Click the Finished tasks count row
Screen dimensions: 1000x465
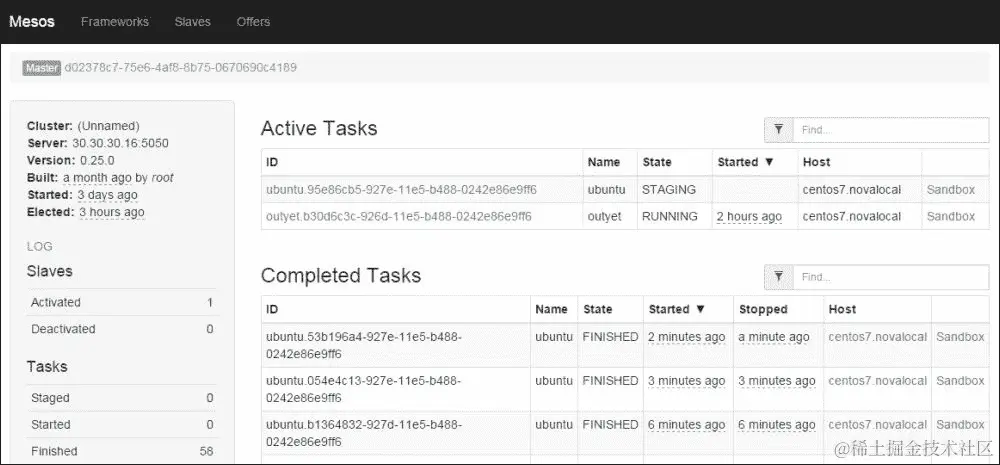pos(122,451)
